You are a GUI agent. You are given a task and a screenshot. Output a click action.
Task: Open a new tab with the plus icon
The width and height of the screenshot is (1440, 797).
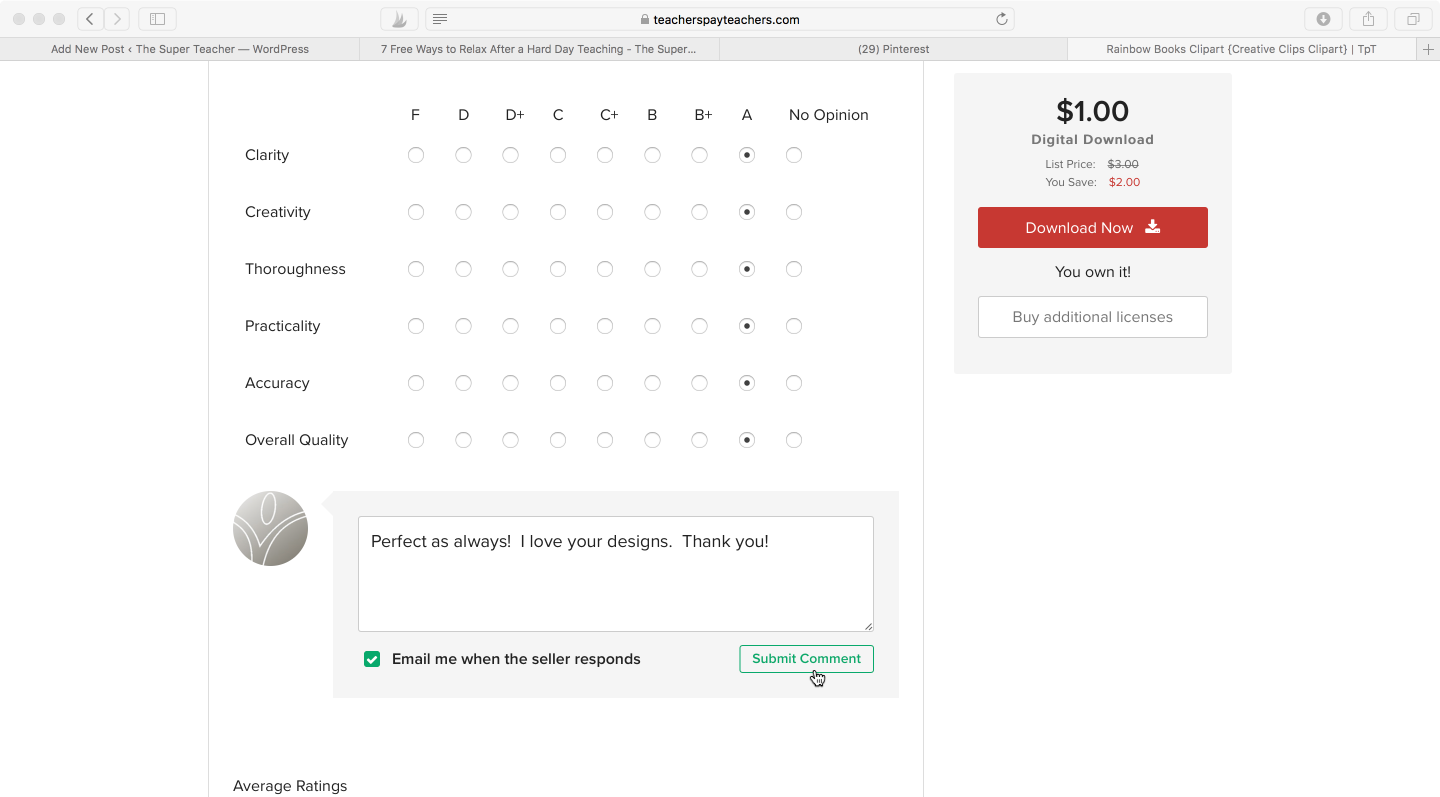[1430, 48]
